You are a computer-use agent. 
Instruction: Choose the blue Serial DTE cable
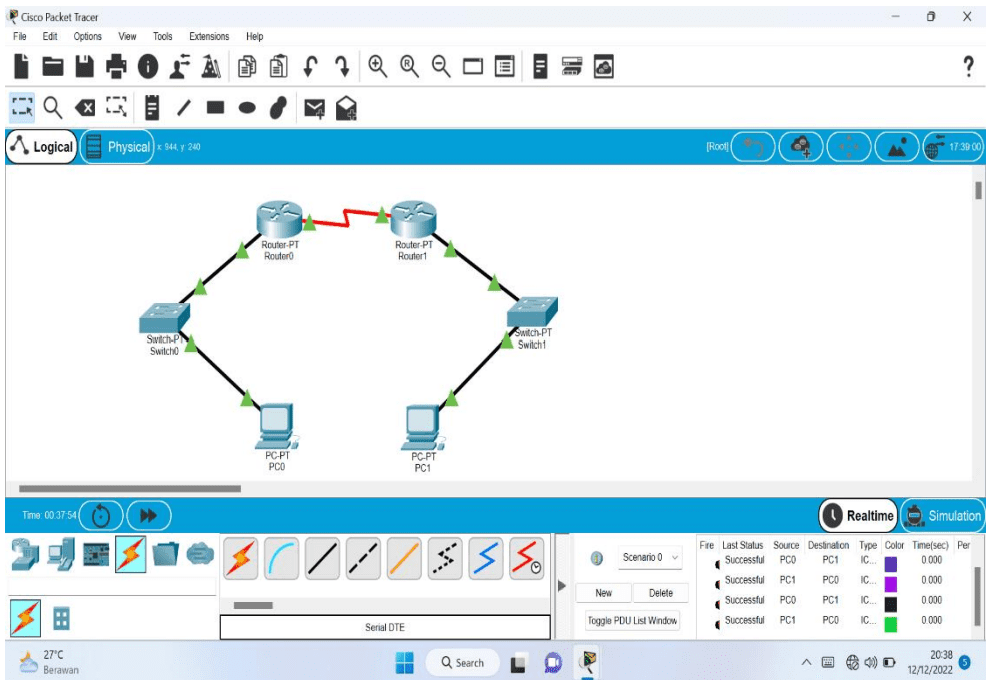[x=486, y=559]
